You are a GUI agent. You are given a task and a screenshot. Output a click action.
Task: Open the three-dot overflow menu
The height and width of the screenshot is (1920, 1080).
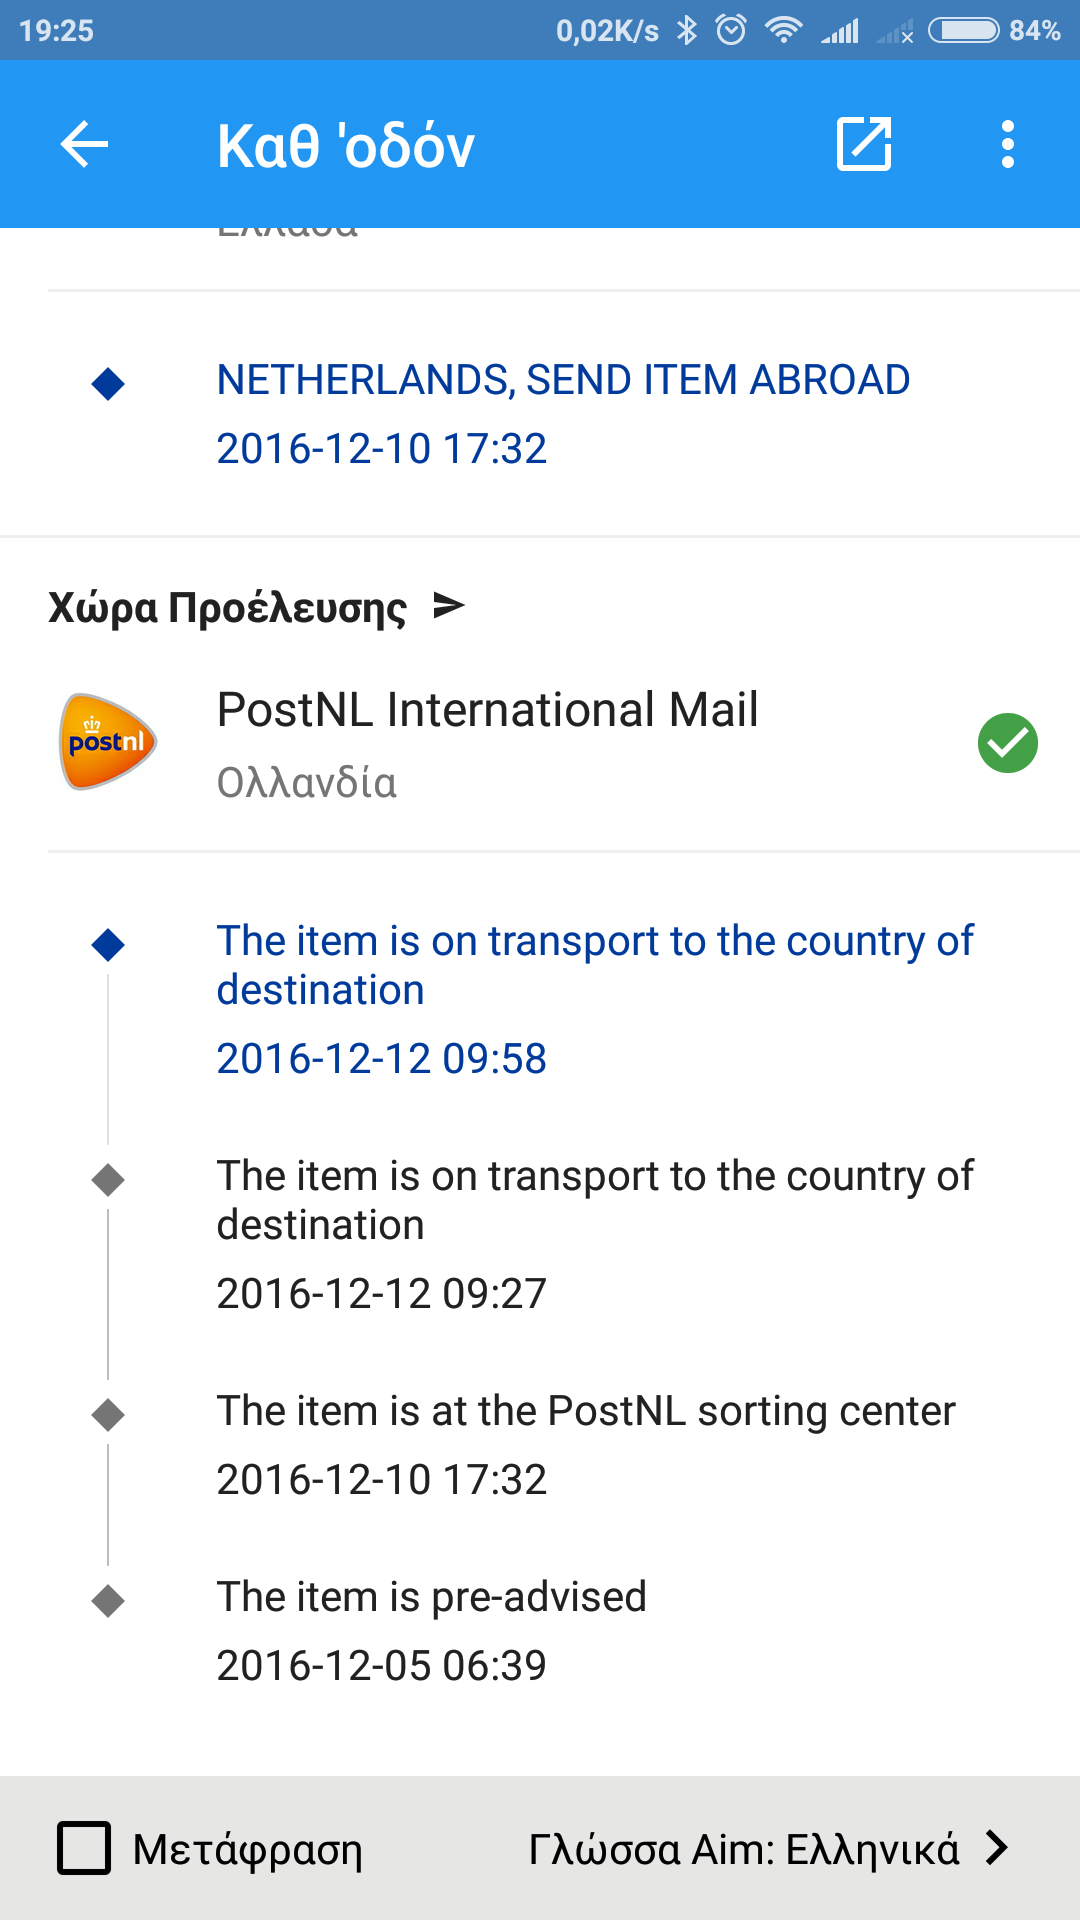(1007, 145)
